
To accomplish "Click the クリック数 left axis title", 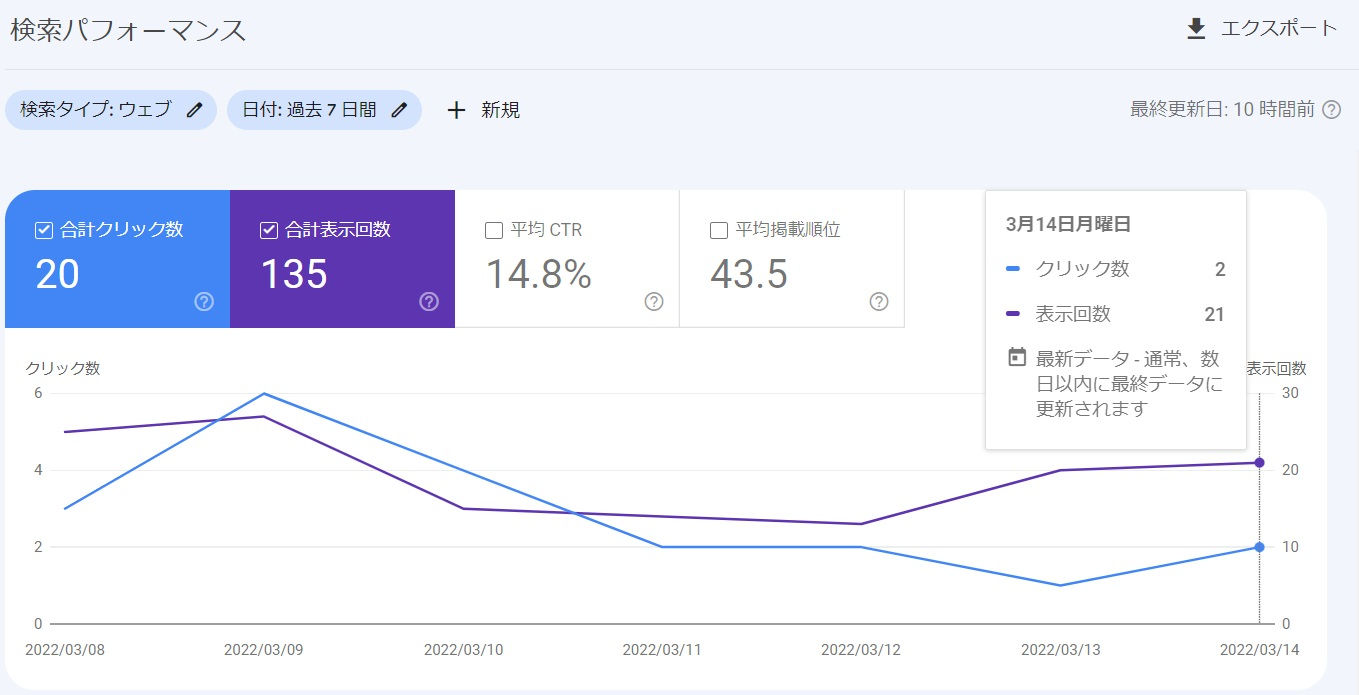I will 63,368.
